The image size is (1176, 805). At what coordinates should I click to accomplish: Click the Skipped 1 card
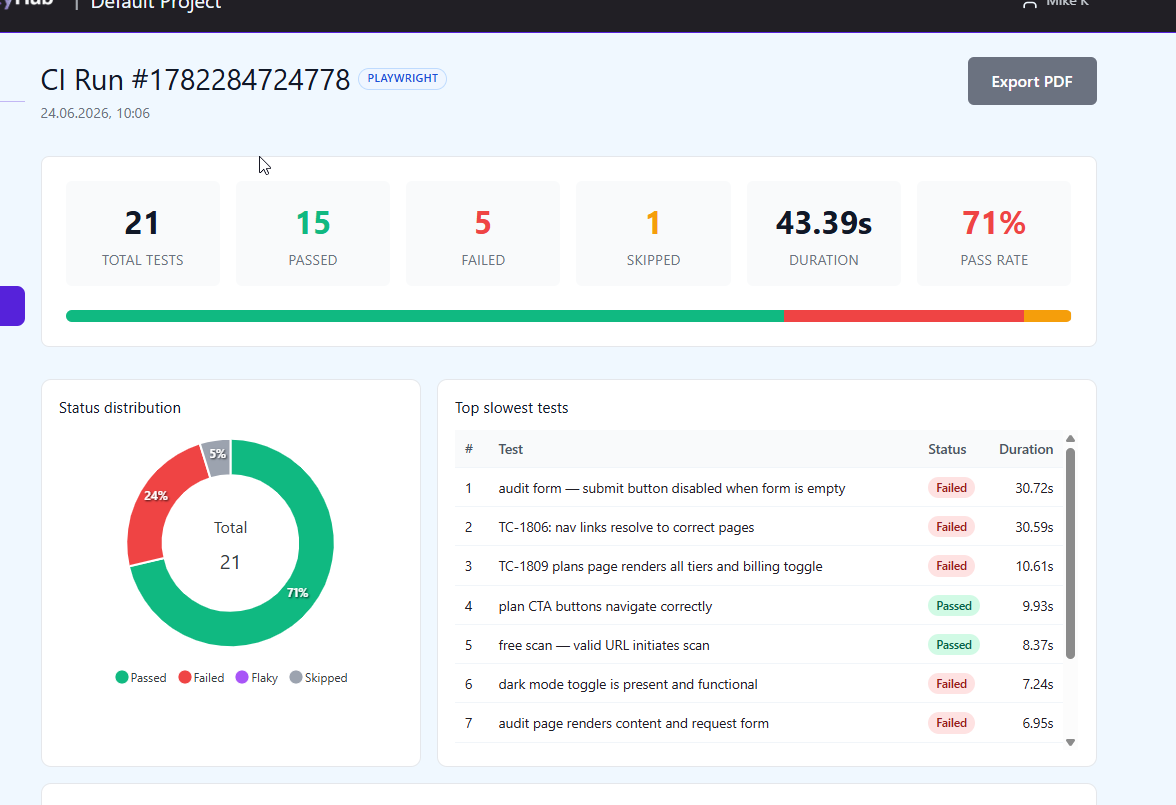(x=653, y=233)
